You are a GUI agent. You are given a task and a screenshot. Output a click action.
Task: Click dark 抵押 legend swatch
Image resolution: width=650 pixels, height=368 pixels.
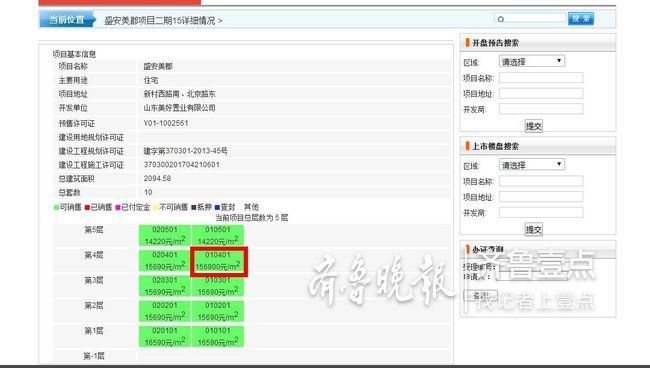tap(194, 207)
